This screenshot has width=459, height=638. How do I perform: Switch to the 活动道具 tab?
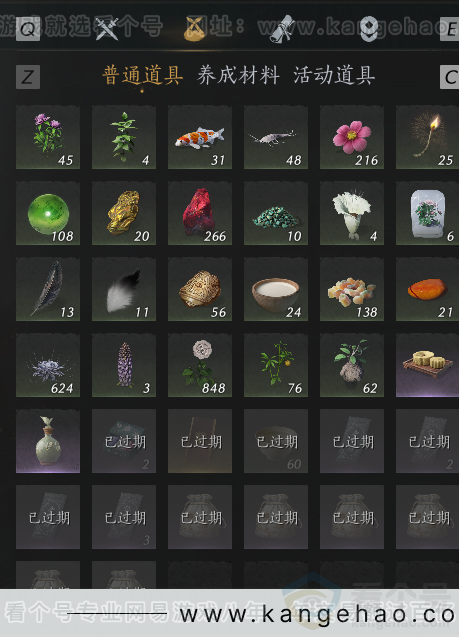tap(334, 76)
